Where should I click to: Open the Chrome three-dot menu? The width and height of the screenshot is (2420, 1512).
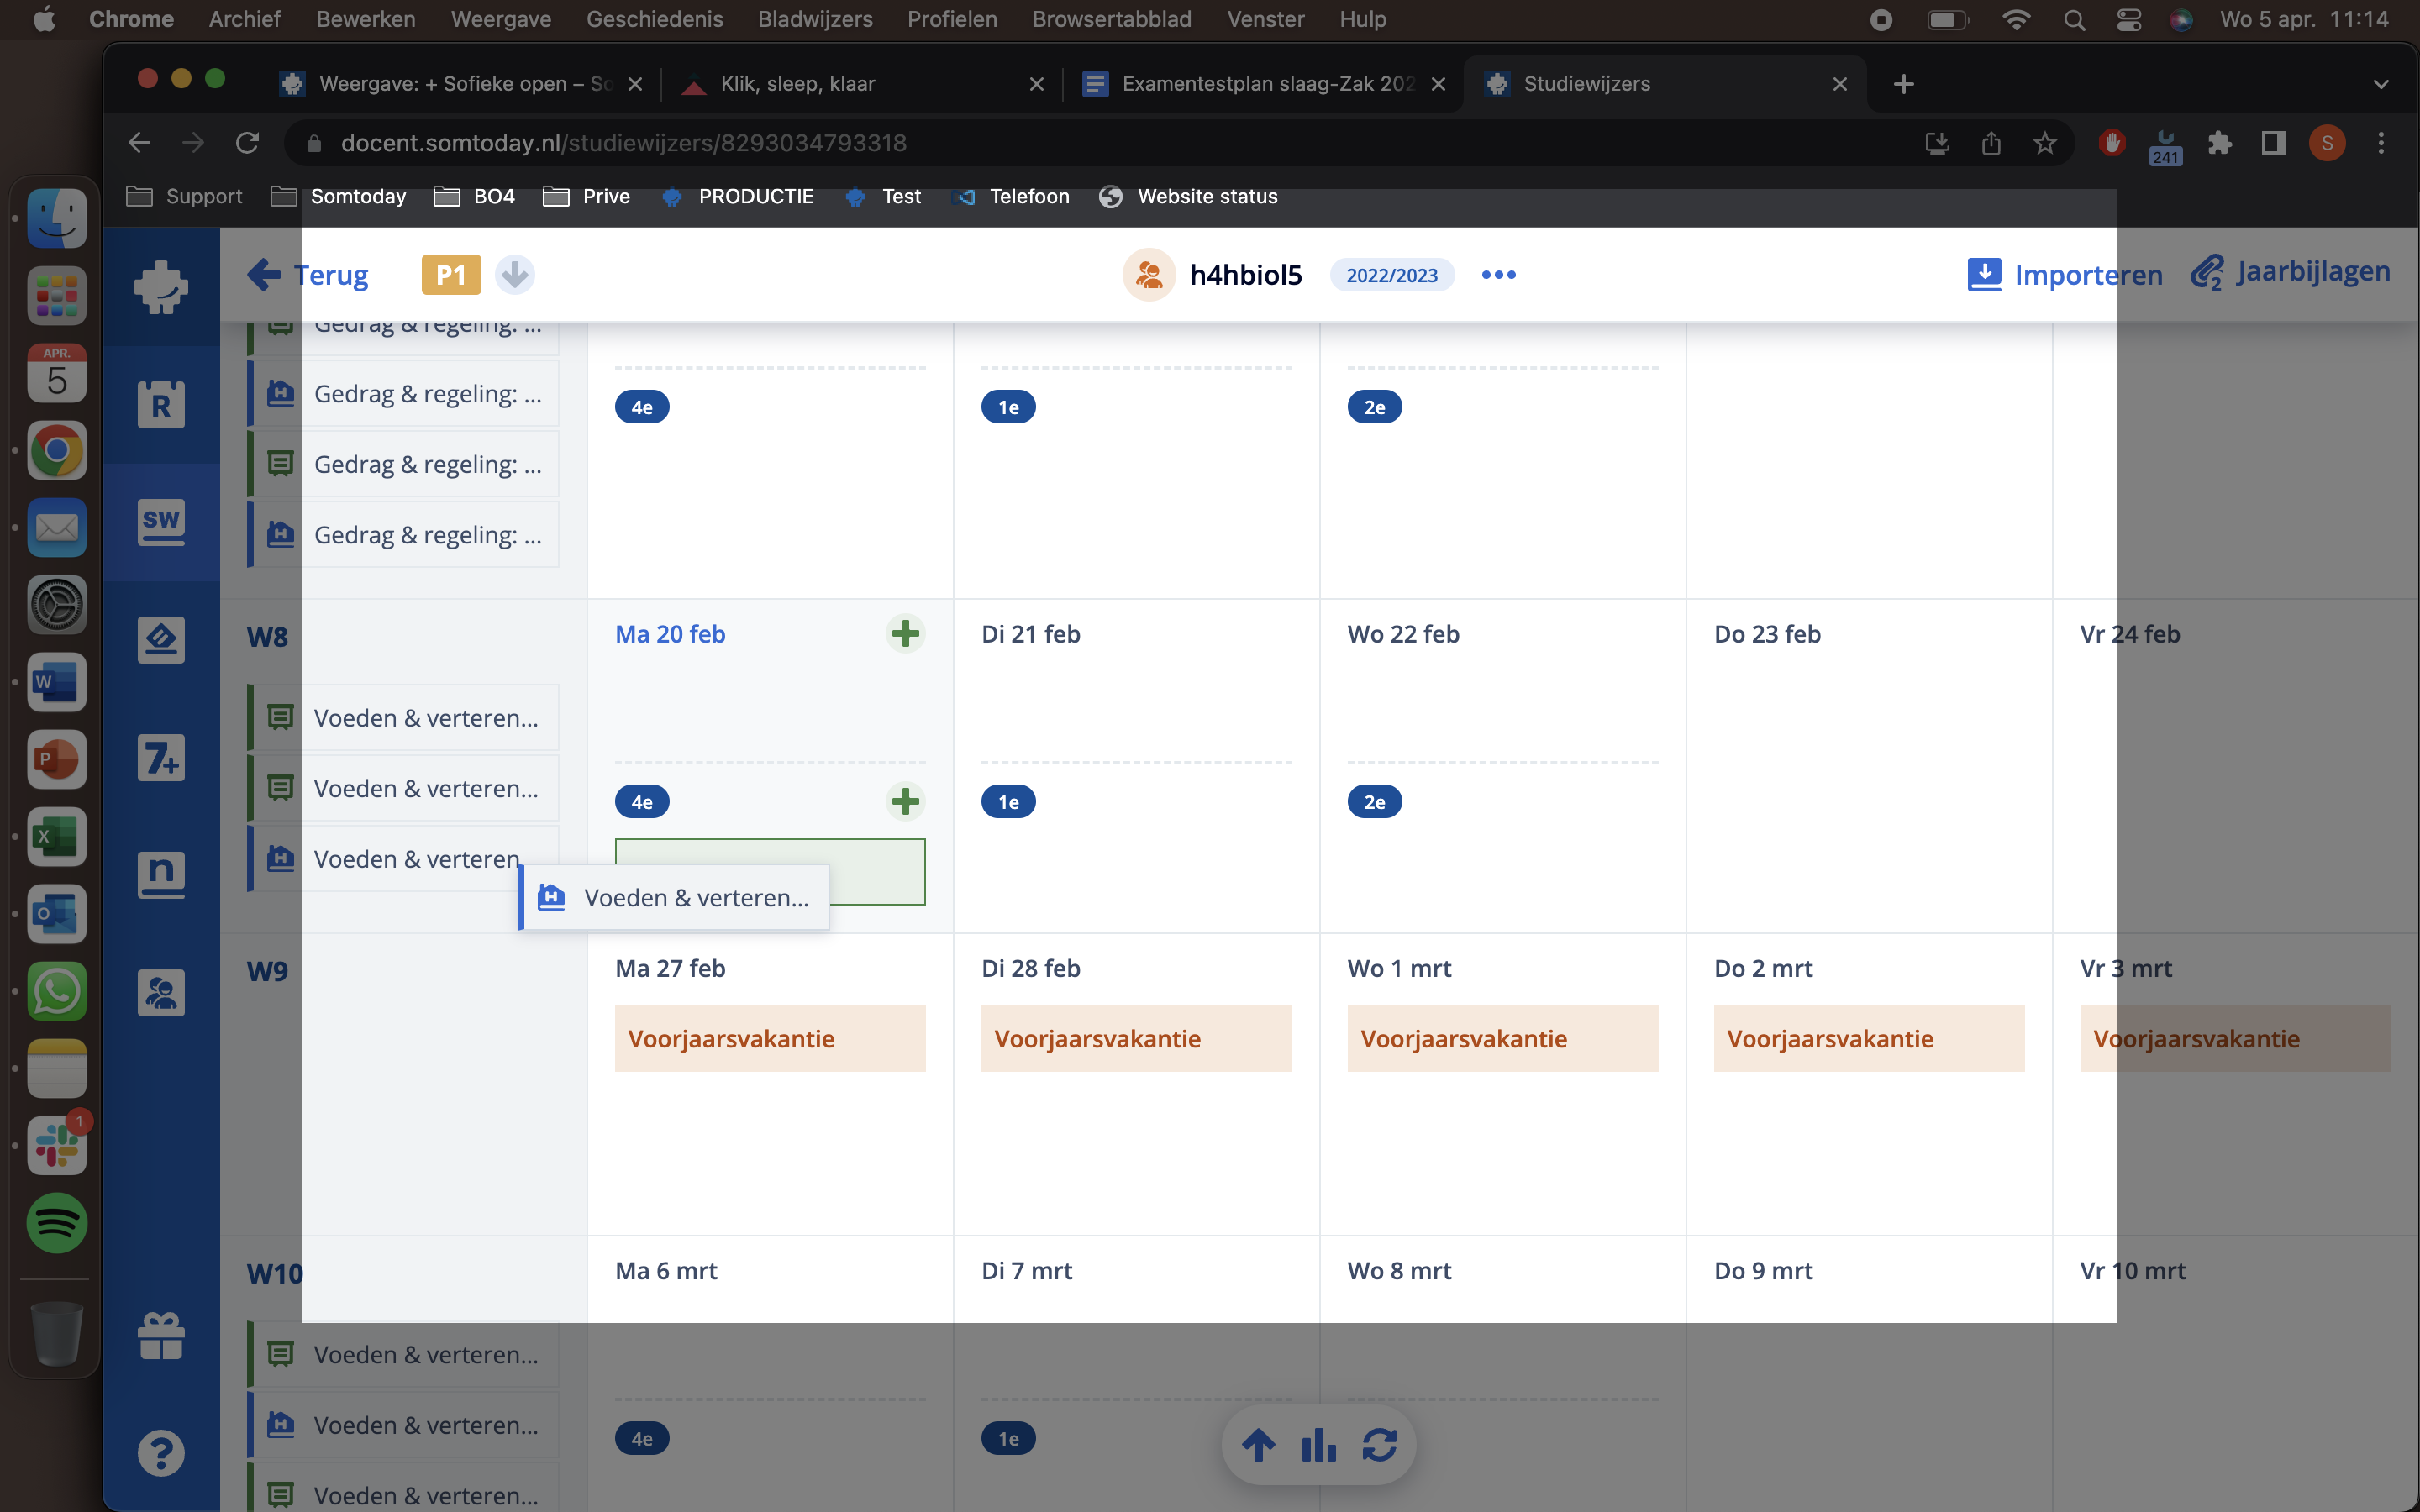[2380, 143]
